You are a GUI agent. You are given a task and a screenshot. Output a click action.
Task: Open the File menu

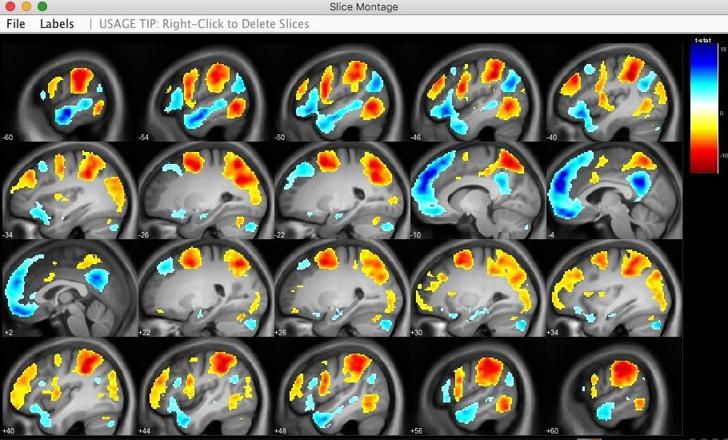pyautogui.click(x=16, y=24)
